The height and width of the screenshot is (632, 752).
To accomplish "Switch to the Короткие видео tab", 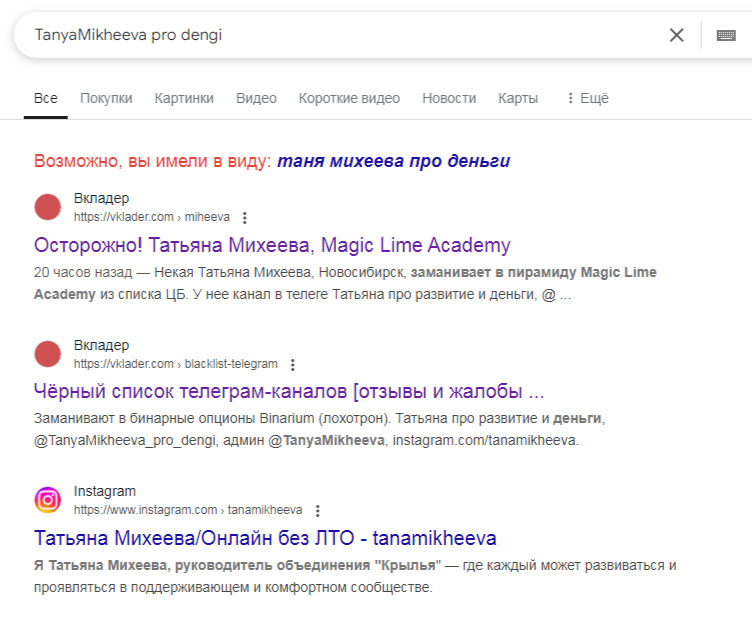I will [349, 98].
